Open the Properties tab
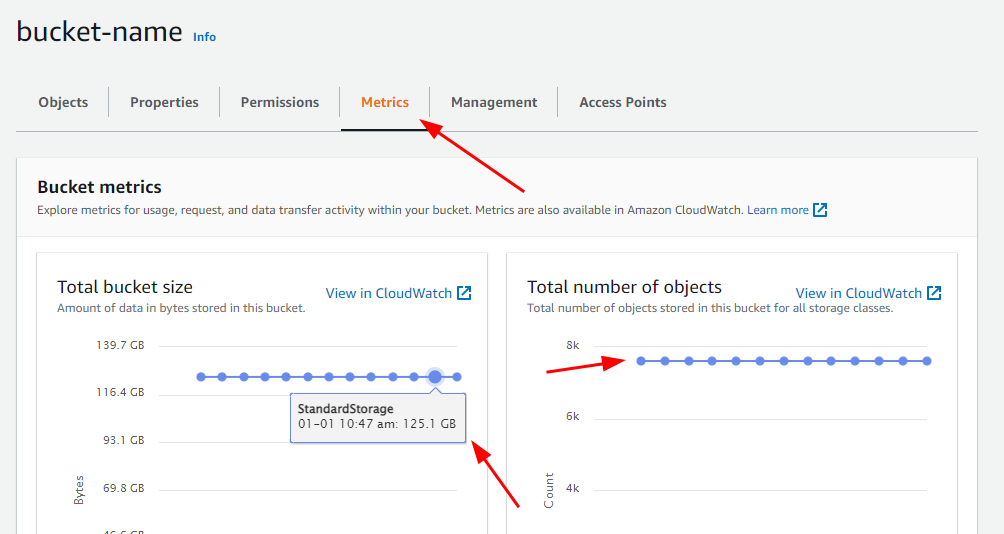The height and width of the screenshot is (534, 1004). (164, 102)
